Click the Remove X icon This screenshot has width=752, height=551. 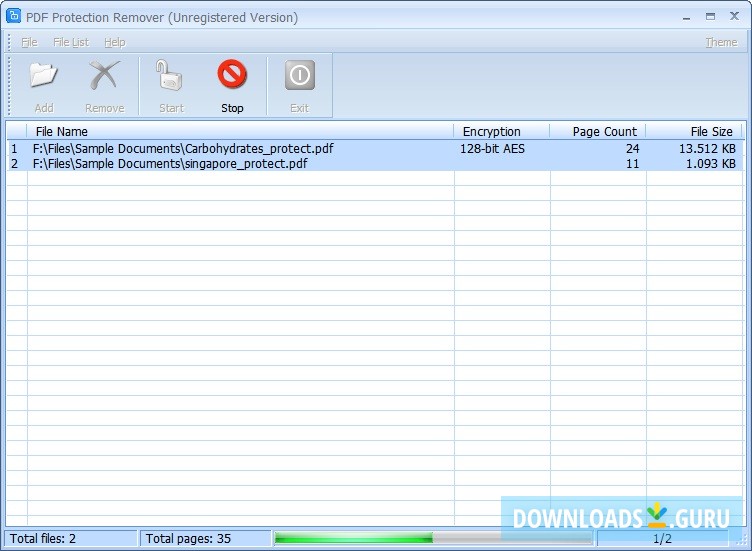[x=104, y=75]
